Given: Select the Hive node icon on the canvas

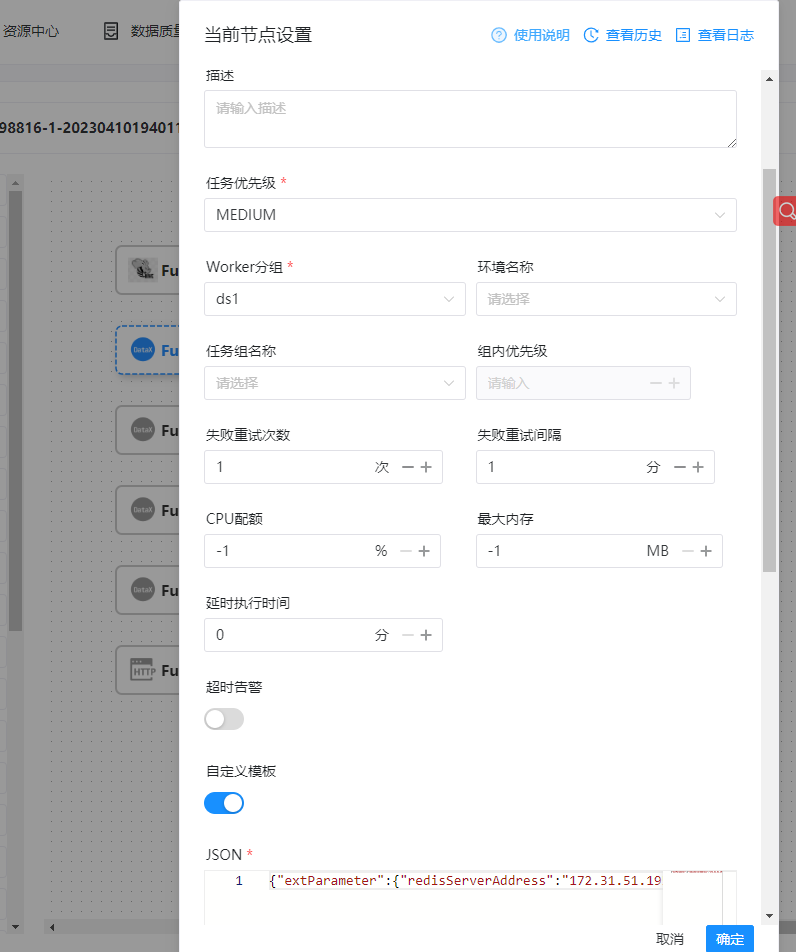Looking at the screenshot, I should click(x=143, y=270).
